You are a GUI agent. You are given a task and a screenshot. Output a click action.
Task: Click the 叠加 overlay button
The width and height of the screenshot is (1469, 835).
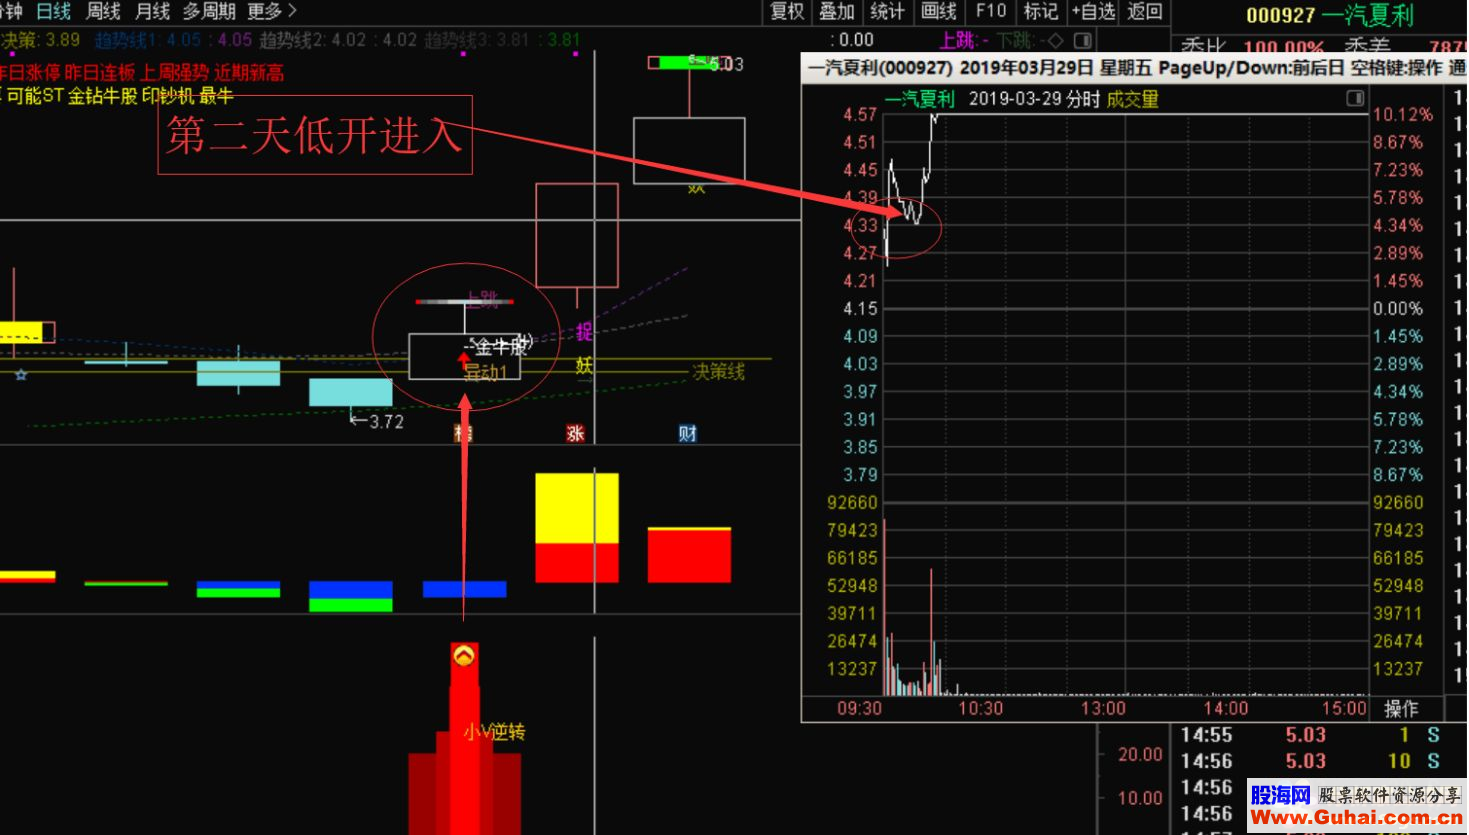click(x=837, y=11)
